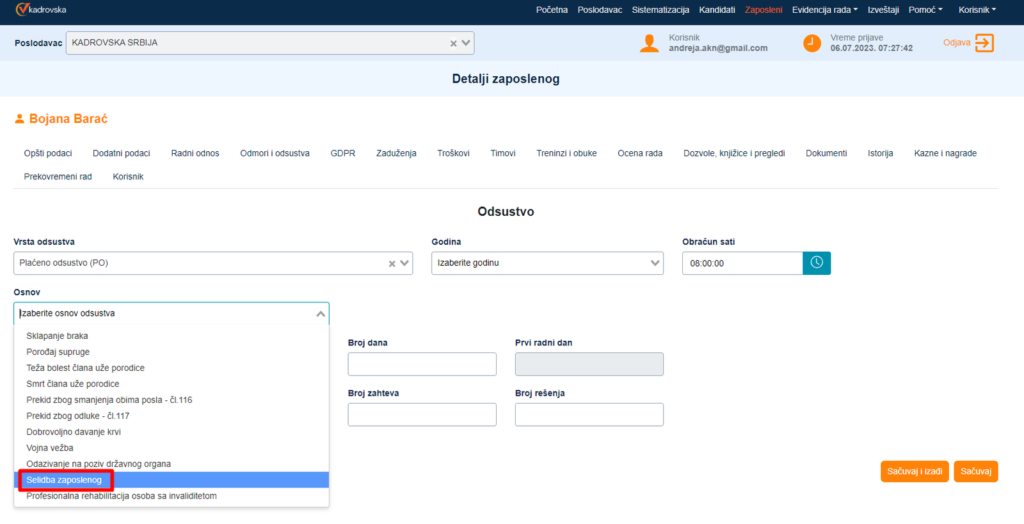The image size is (1024, 524).
Task: Click the user avatar icon near Korisnik
Action: [649, 43]
